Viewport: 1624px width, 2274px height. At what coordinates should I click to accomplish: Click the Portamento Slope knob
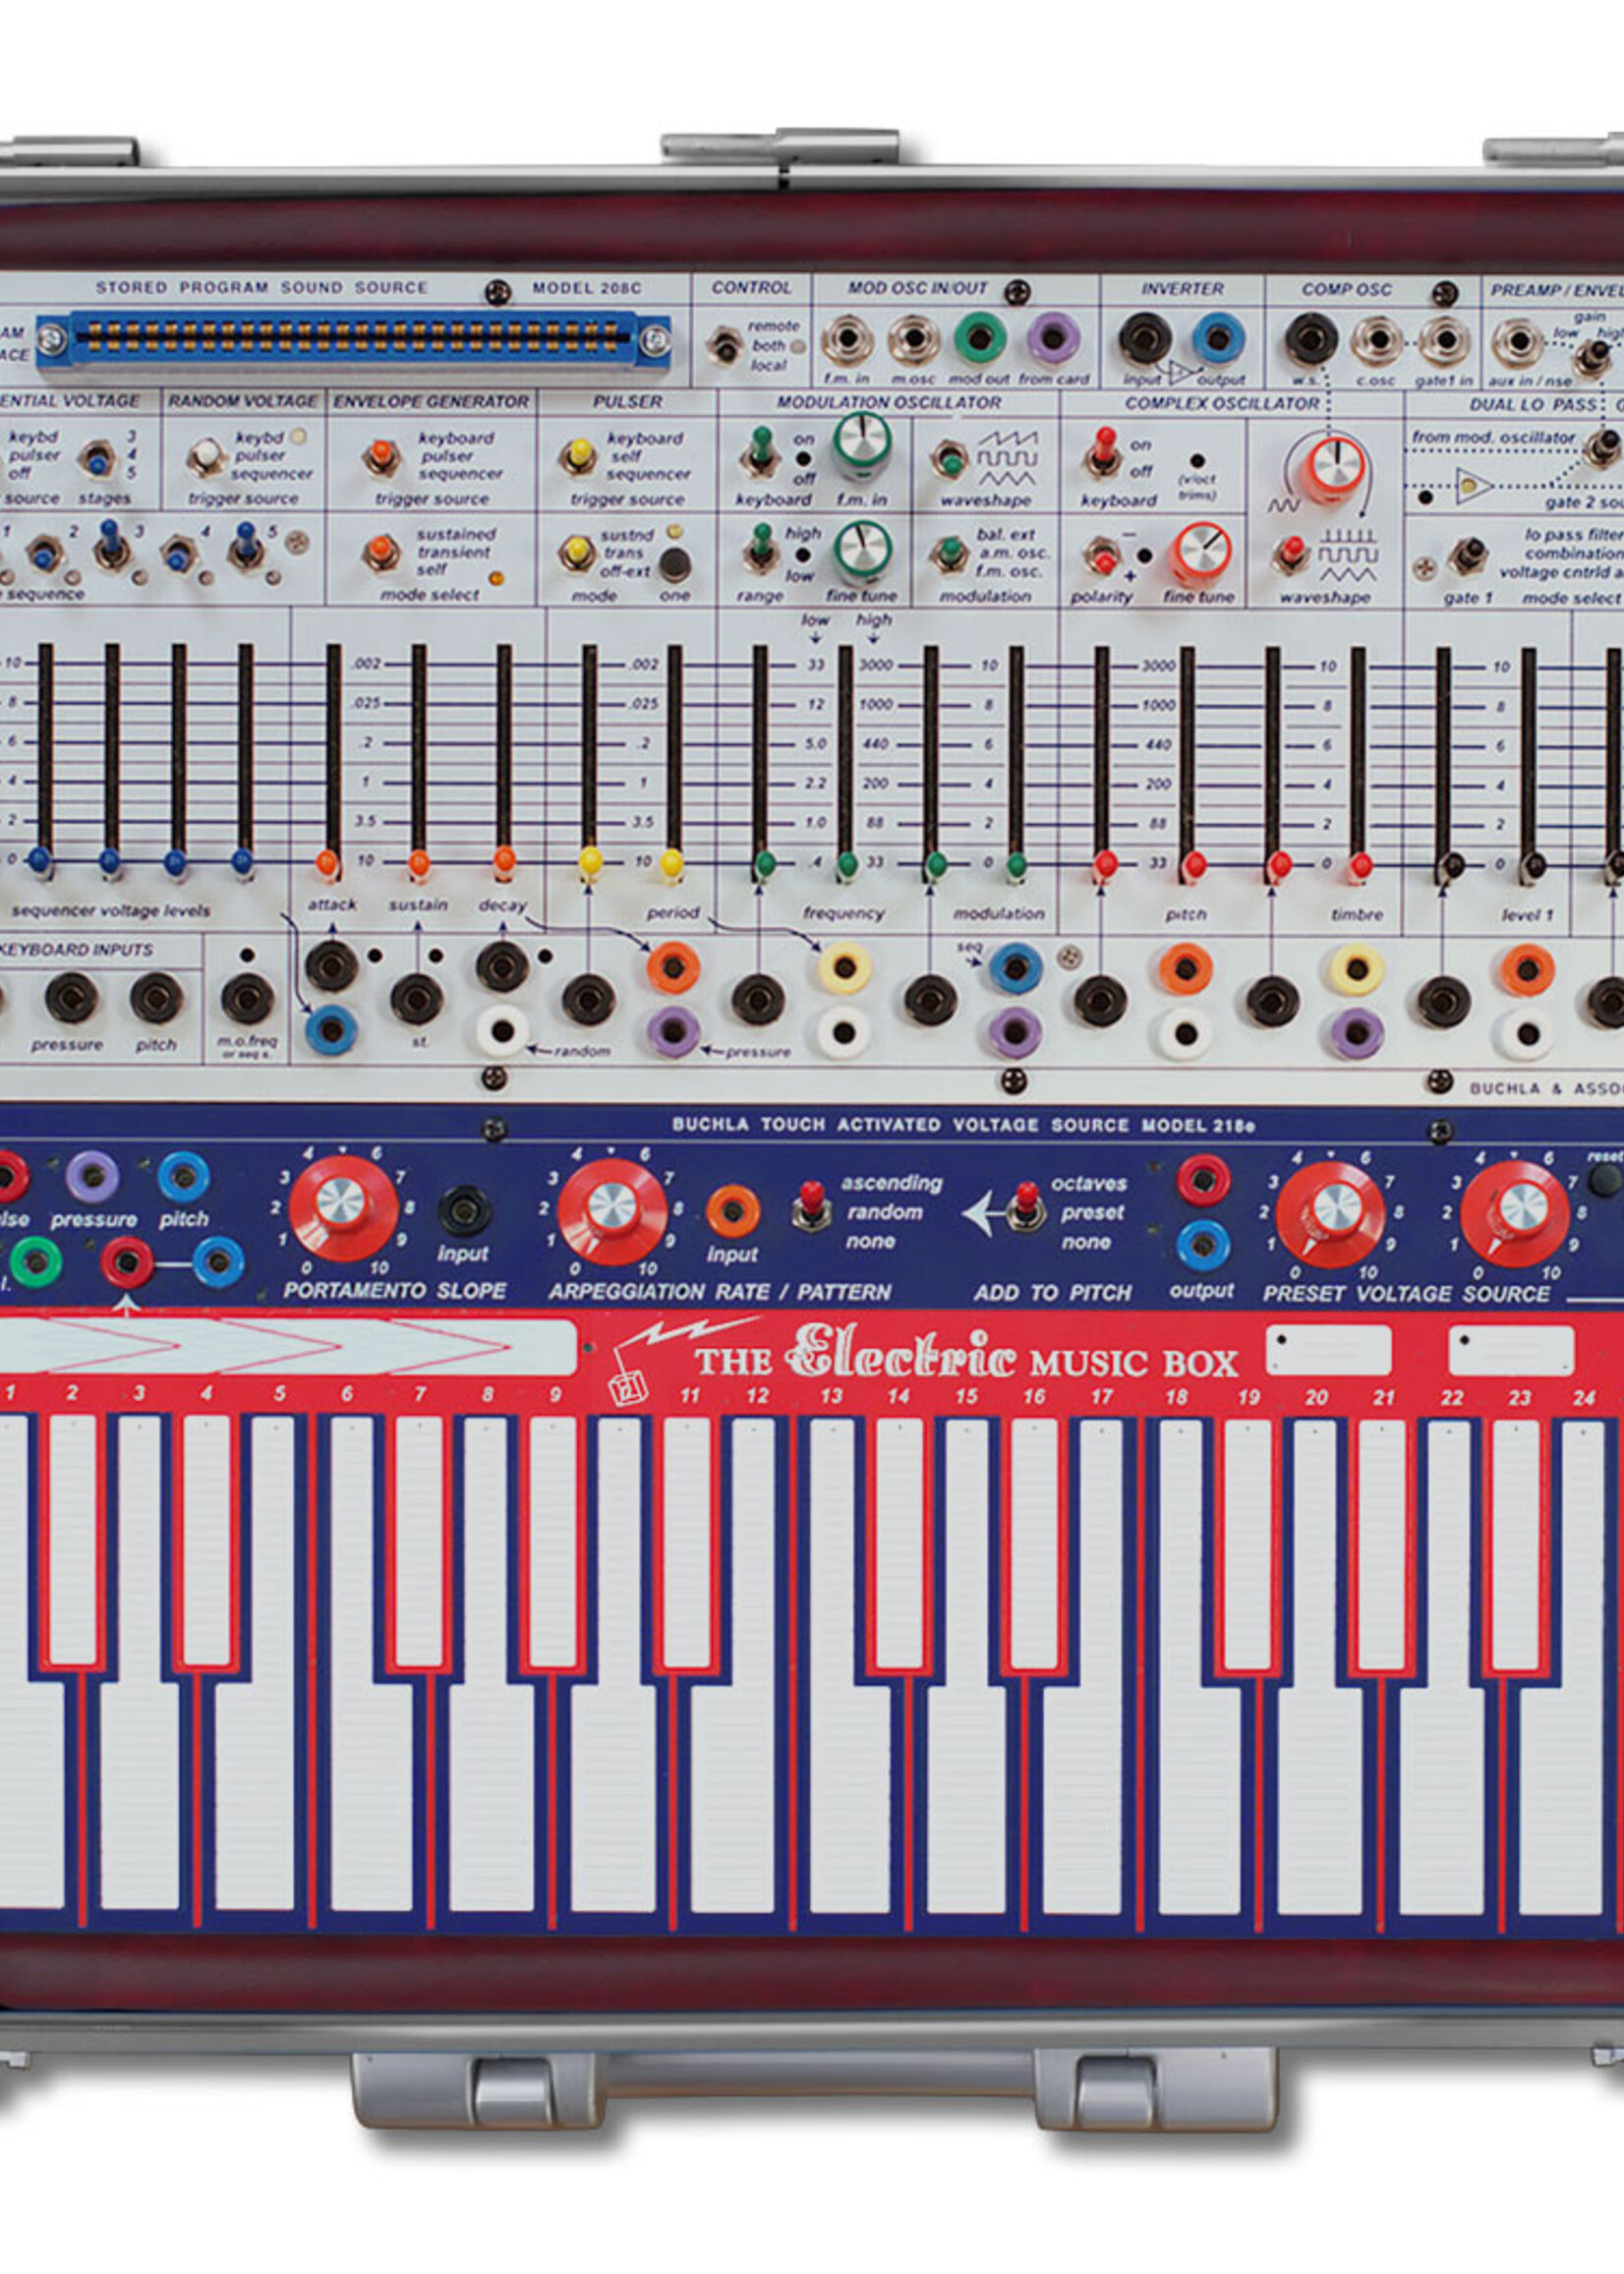coord(343,1209)
